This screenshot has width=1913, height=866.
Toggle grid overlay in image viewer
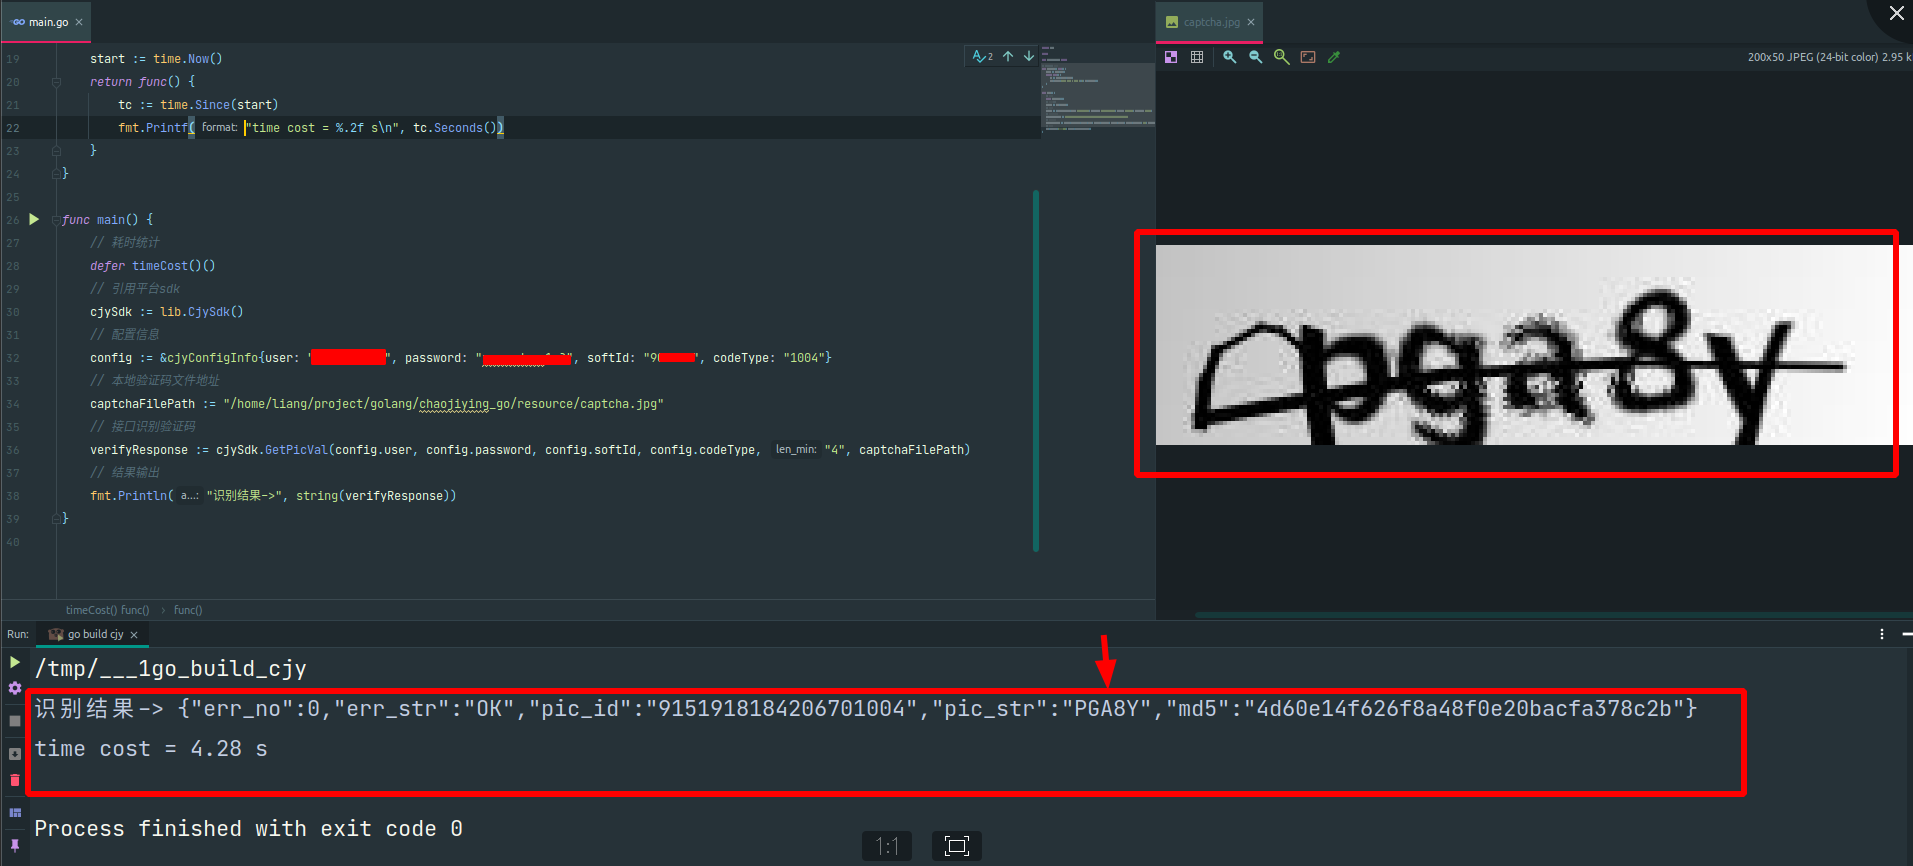click(1197, 58)
